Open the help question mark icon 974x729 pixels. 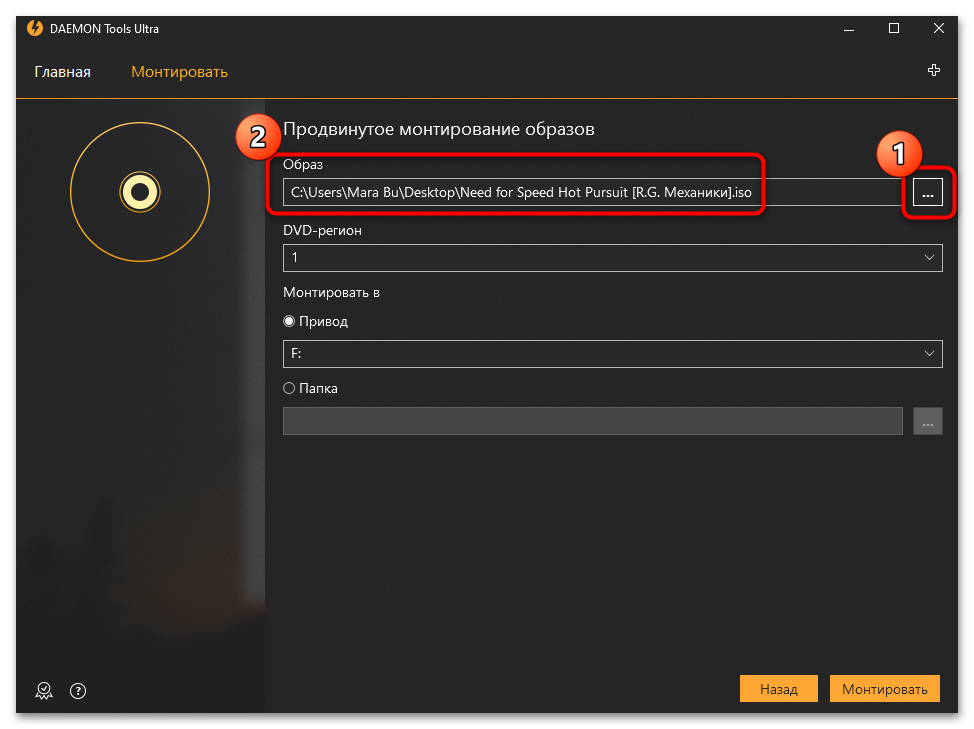click(x=78, y=691)
